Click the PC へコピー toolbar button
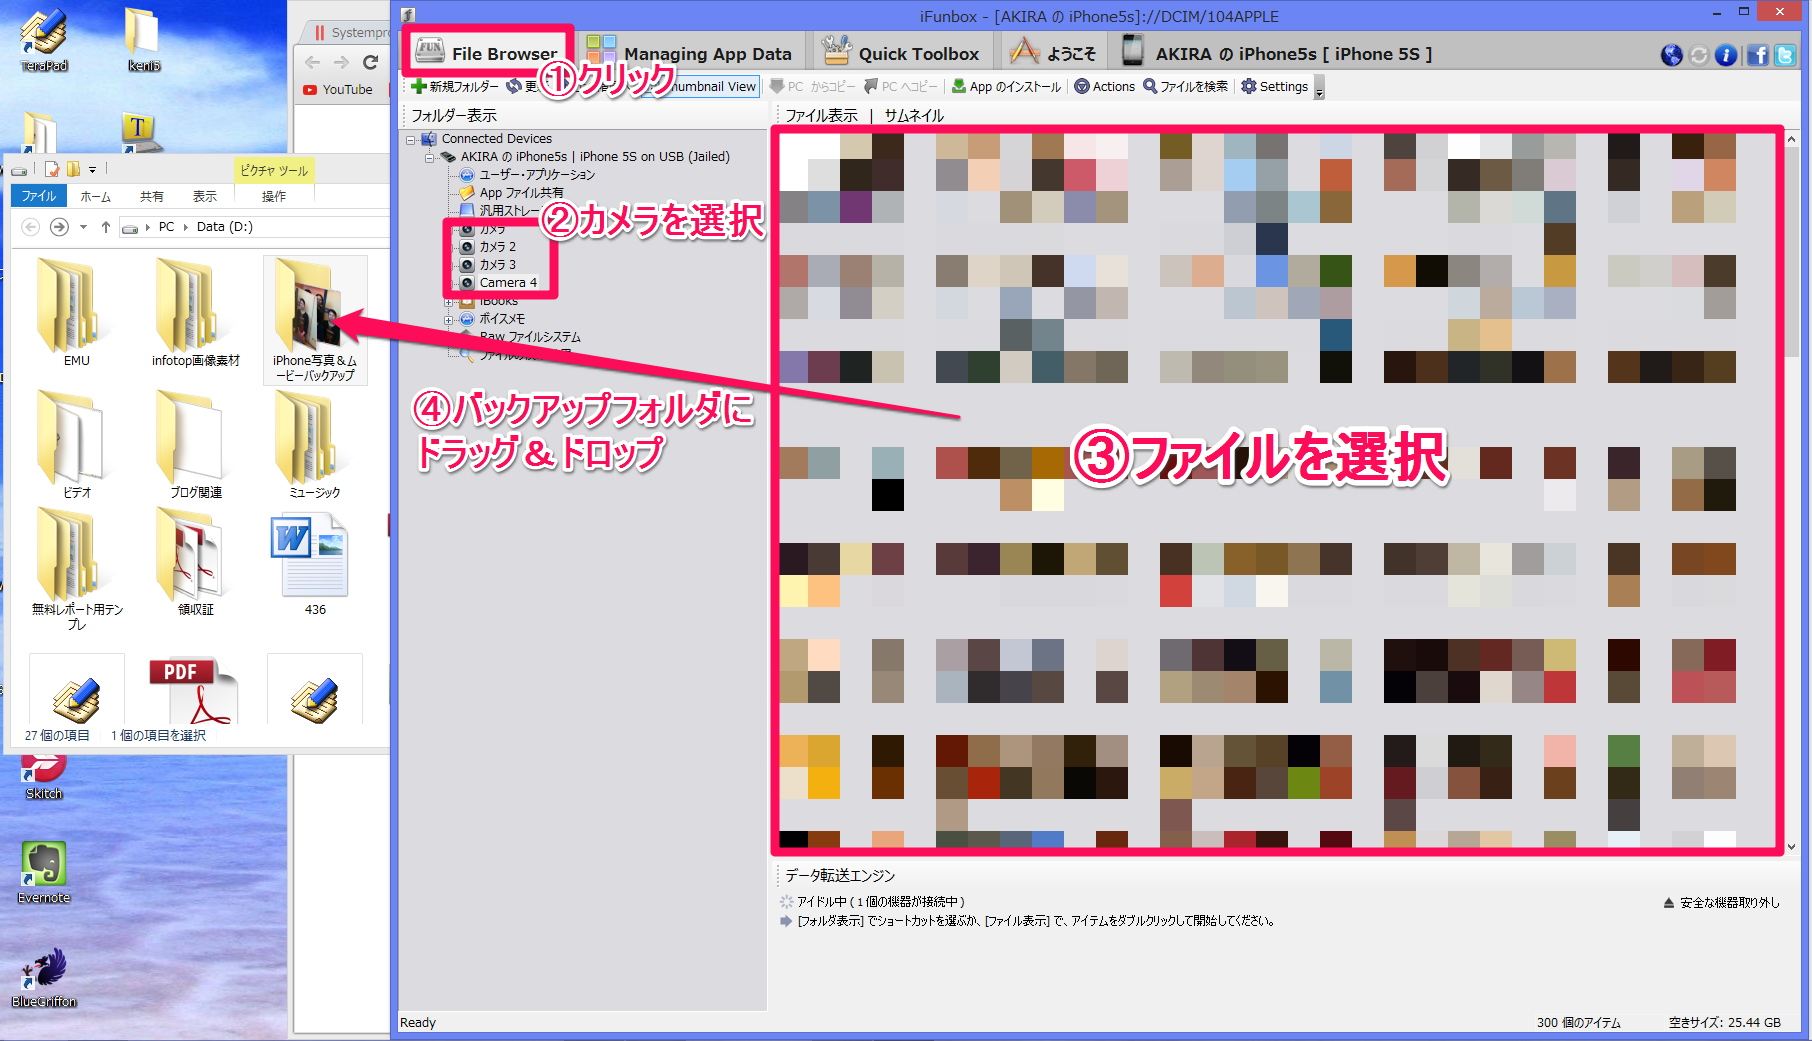This screenshot has width=1812, height=1041. coord(901,87)
